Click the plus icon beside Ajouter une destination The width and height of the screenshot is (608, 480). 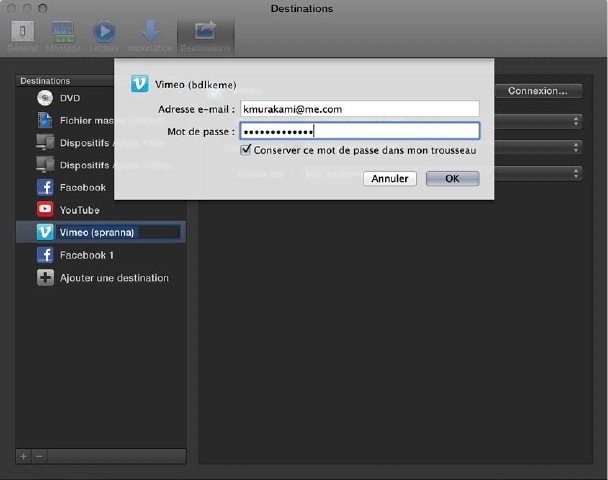[45, 278]
